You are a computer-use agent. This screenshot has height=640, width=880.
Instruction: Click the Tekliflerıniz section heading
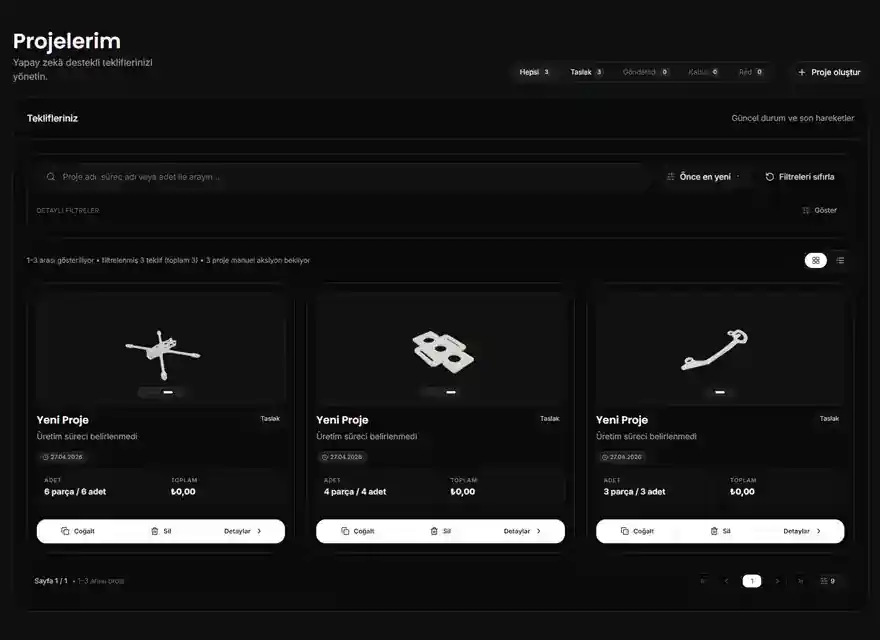tap(52, 118)
